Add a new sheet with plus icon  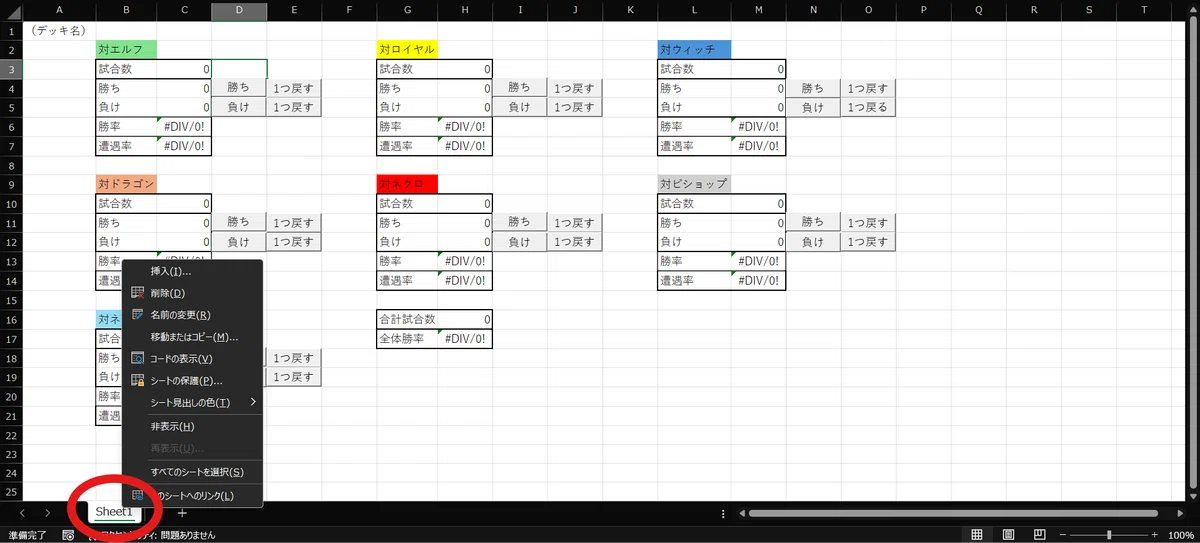[x=182, y=512]
